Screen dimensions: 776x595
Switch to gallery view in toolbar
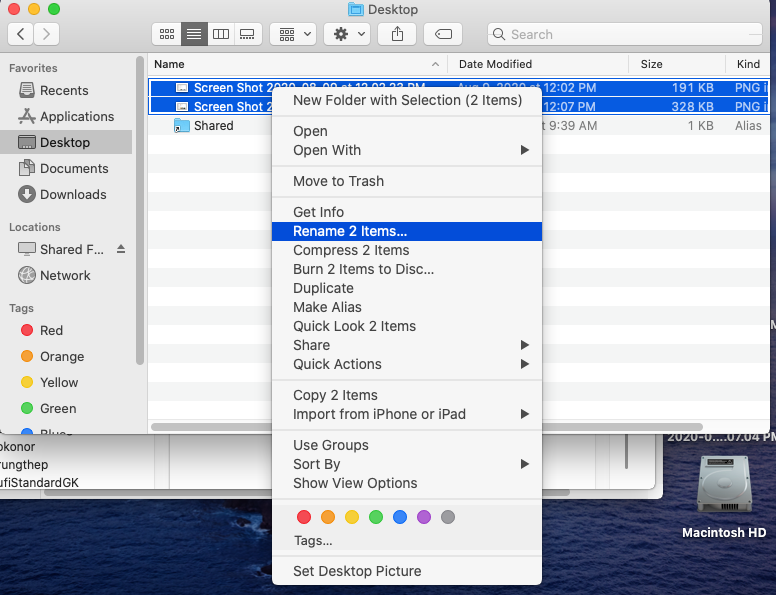point(247,34)
